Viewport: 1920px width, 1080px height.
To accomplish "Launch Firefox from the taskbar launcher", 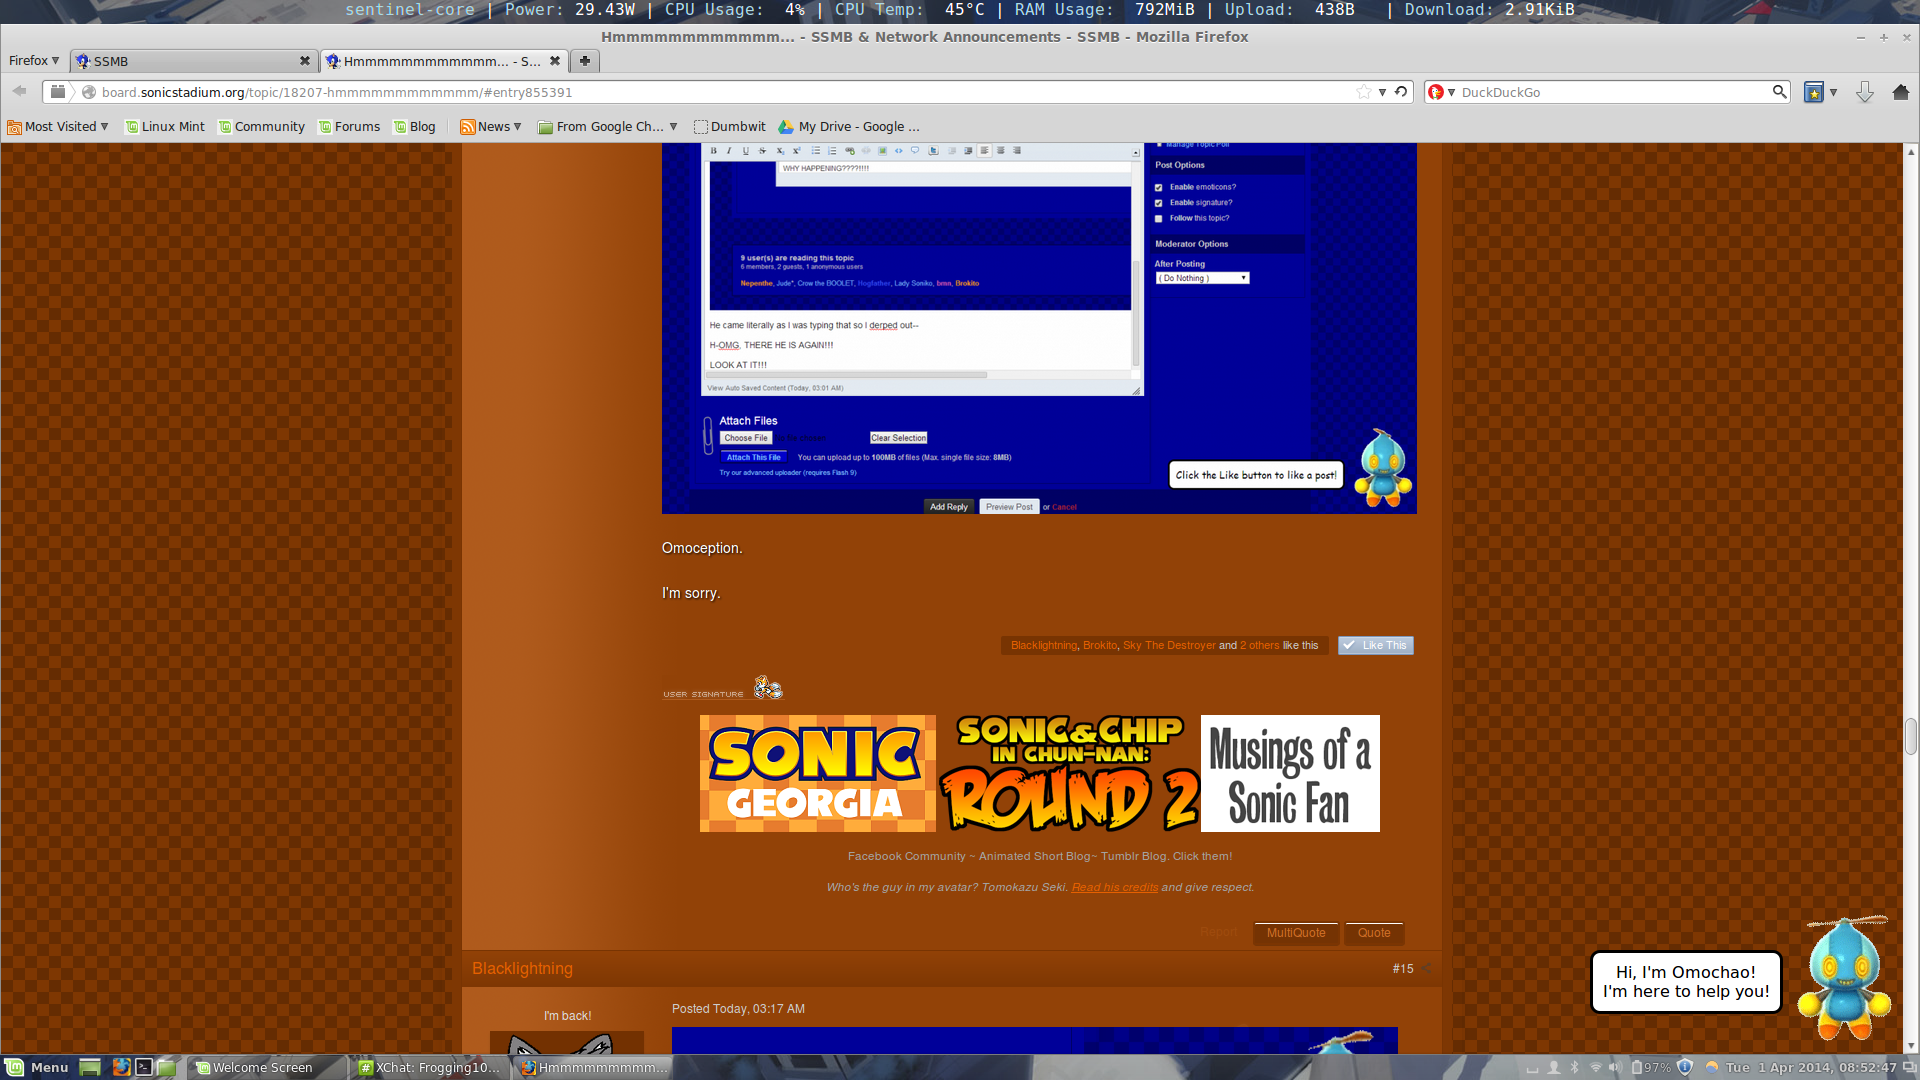I will click(x=121, y=1067).
